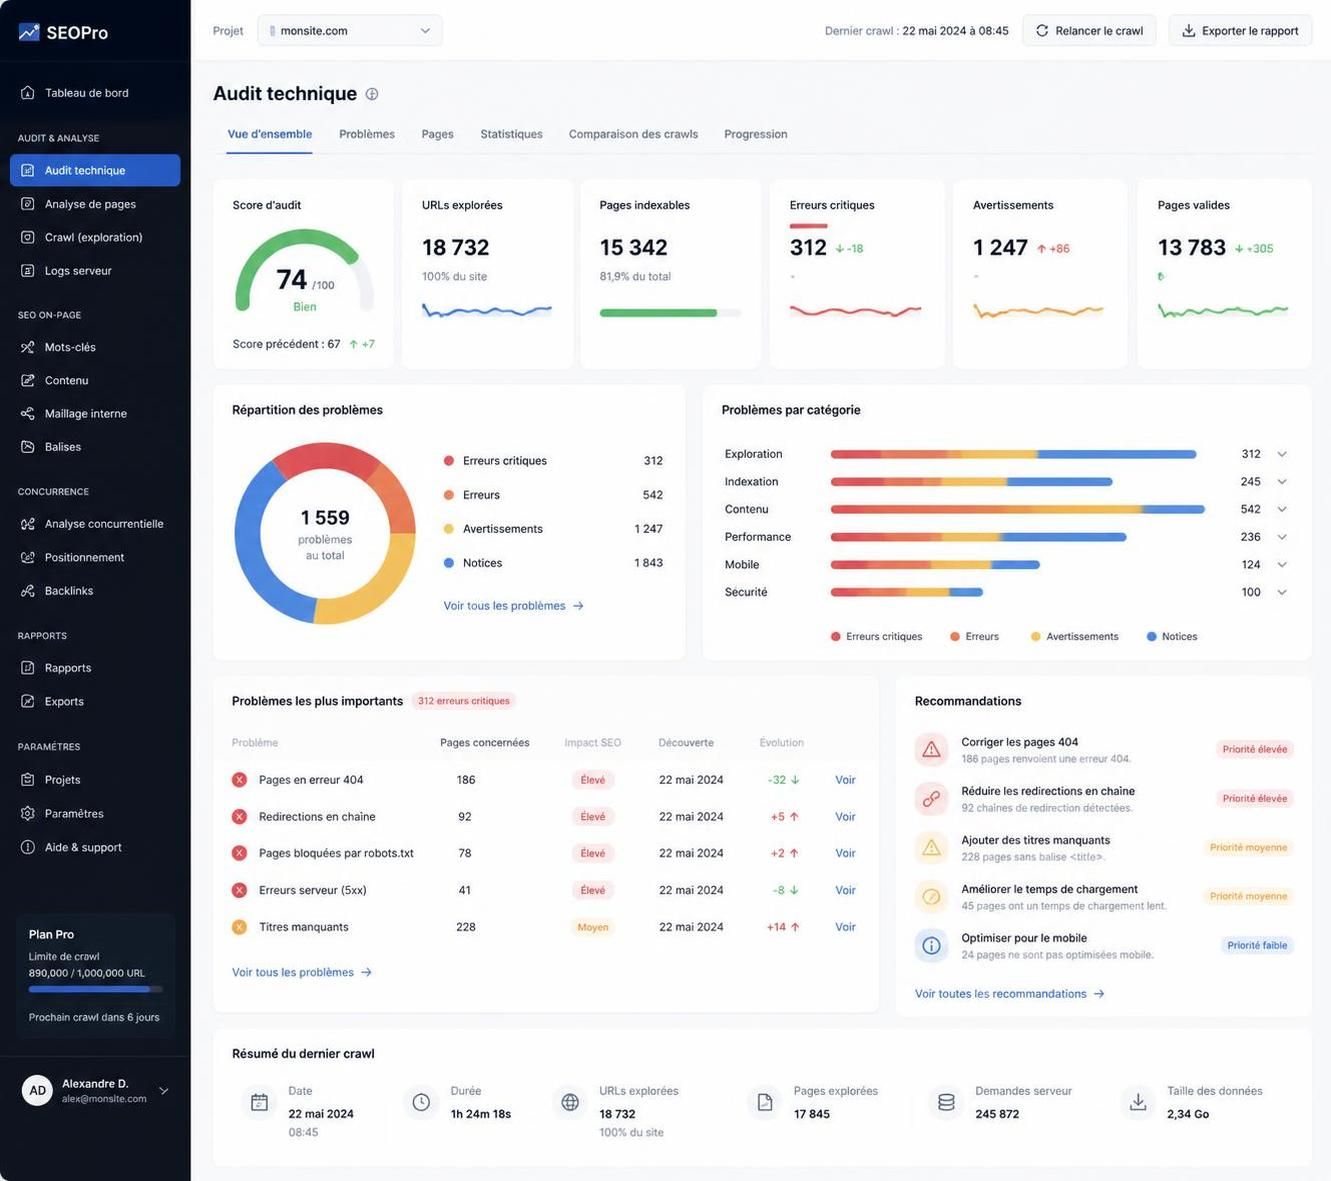Image resolution: width=1331 pixels, height=1181 pixels.
Task: Click the Positionnement icon
Action: [x=28, y=557]
